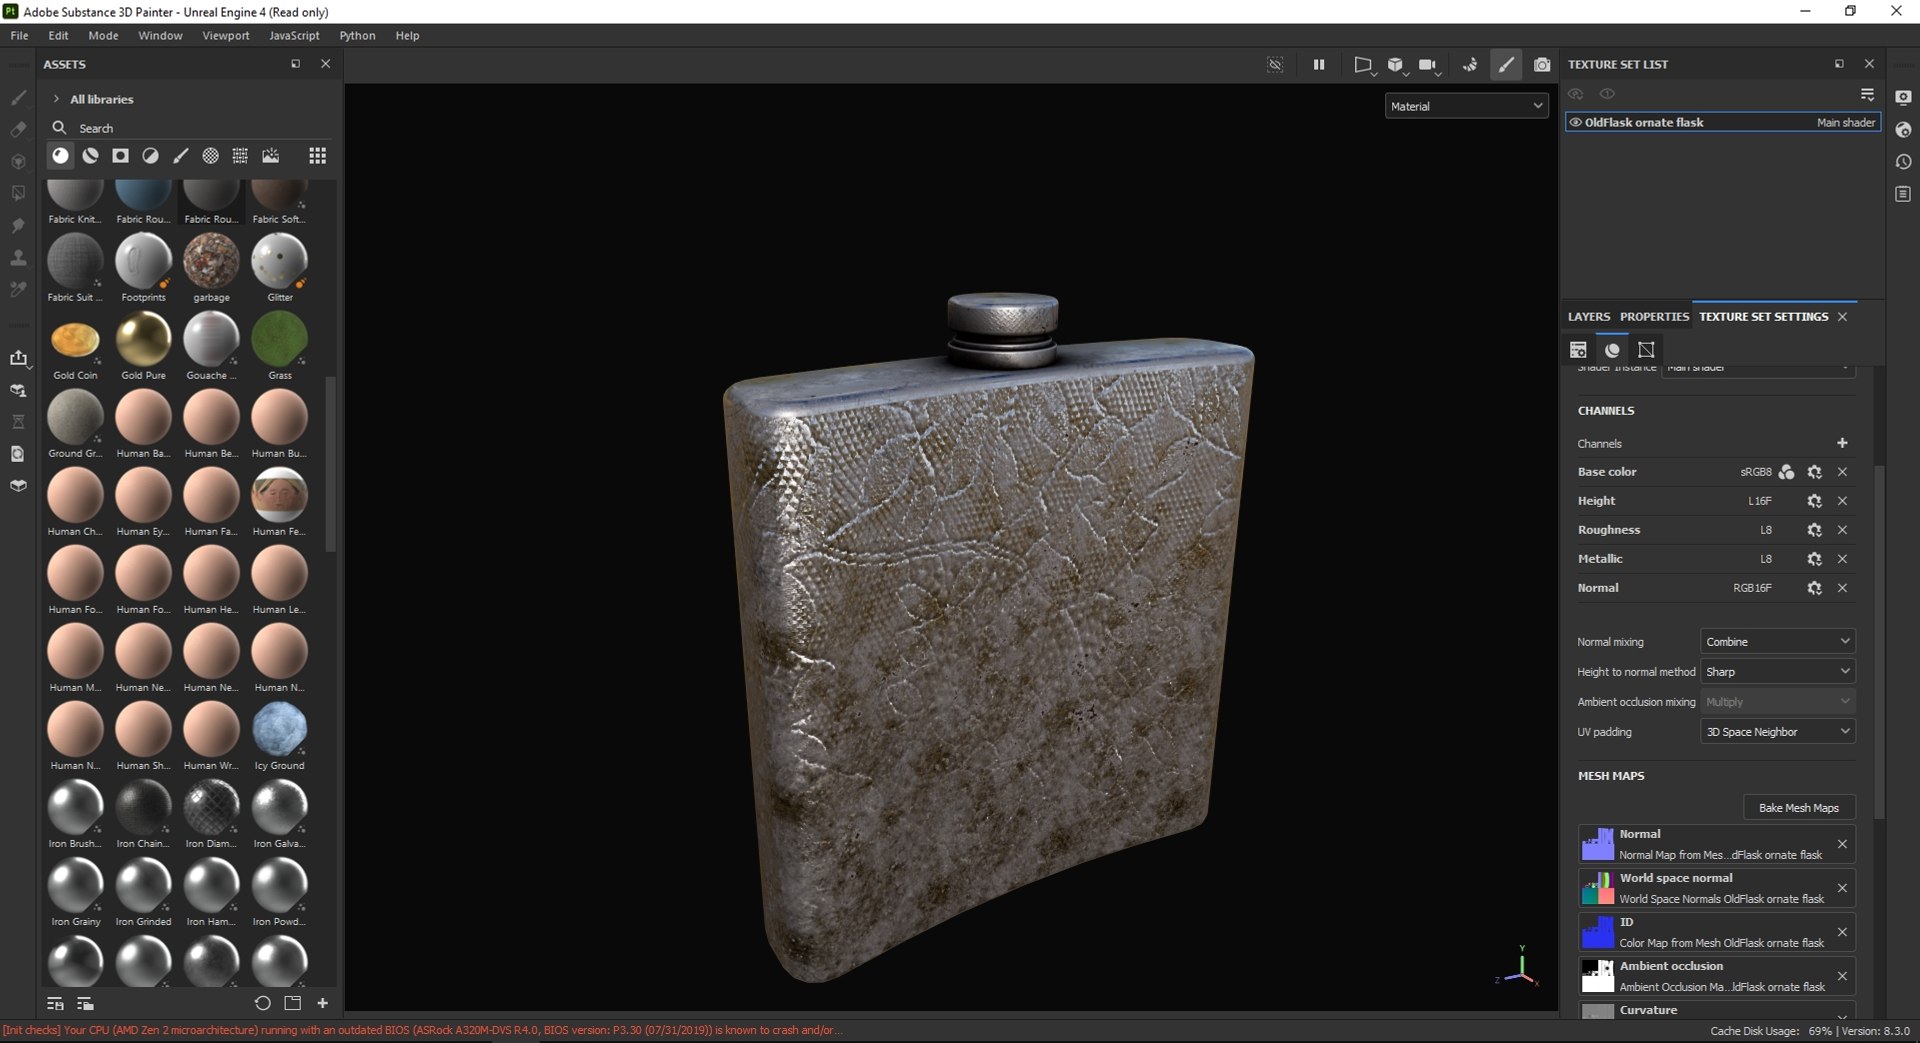This screenshot has height=1043, width=1920.
Task: Filter assets by environment maps icon
Action: tap(270, 155)
